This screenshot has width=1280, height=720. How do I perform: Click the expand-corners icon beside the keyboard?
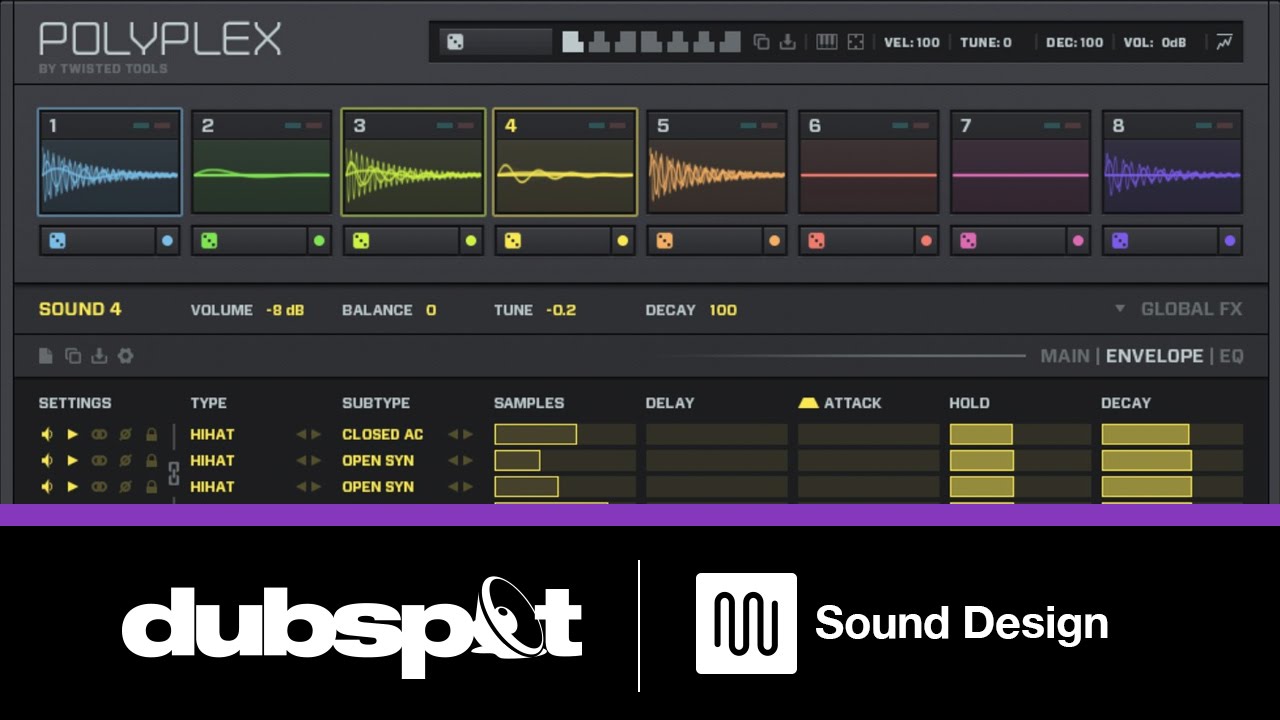(x=855, y=42)
